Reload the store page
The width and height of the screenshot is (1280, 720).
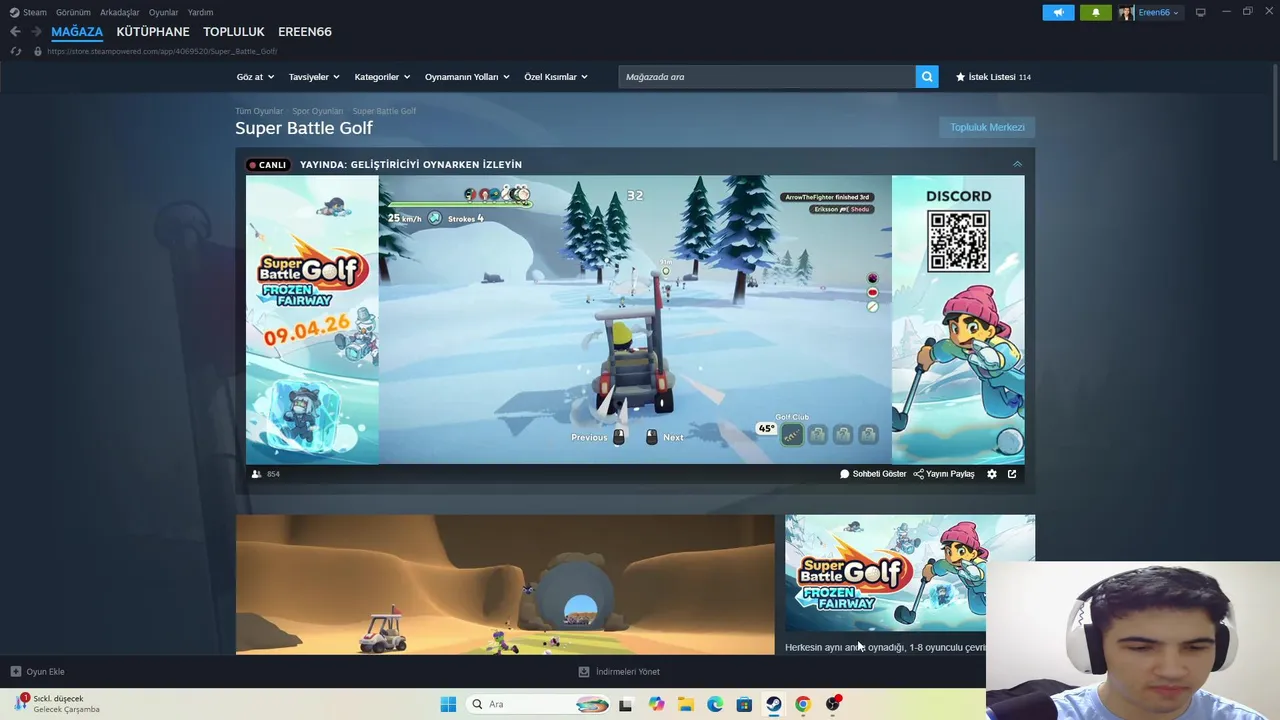pyautogui.click(x=16, y=51)
